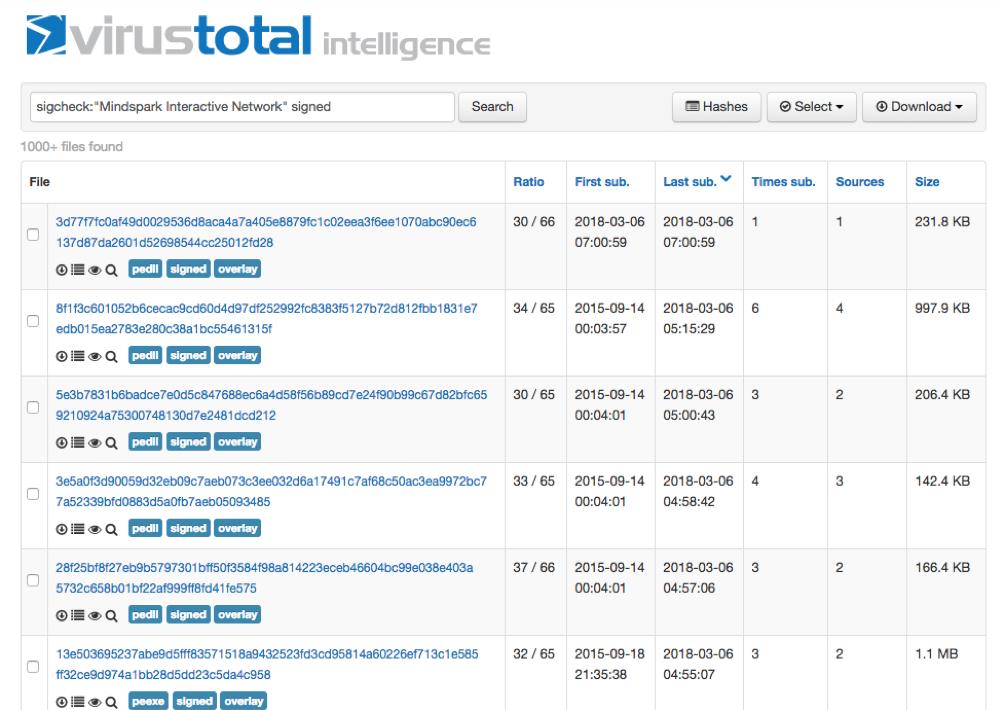Click the eye icon in the 3e5a0f3d90059 row
The image size is (1002, 710).
(95, 529)
